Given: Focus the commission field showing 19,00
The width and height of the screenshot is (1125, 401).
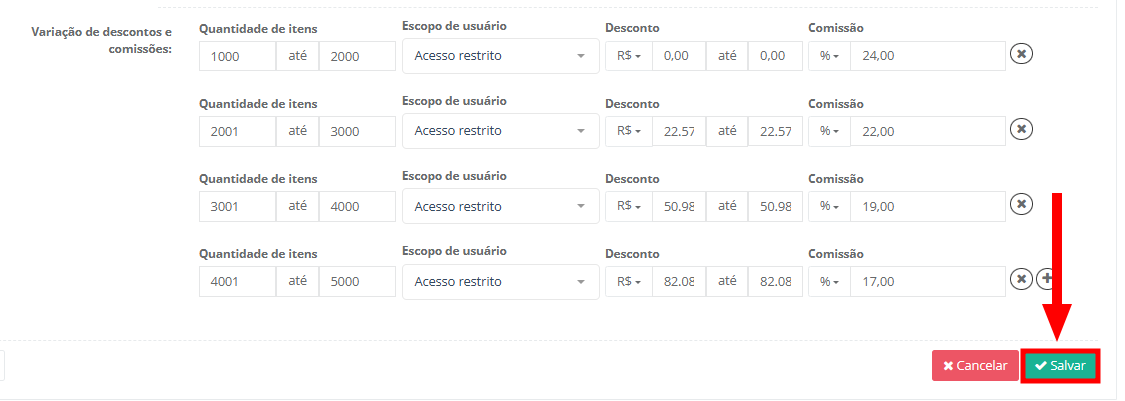Looking at the screenshot, I should 927,206.
